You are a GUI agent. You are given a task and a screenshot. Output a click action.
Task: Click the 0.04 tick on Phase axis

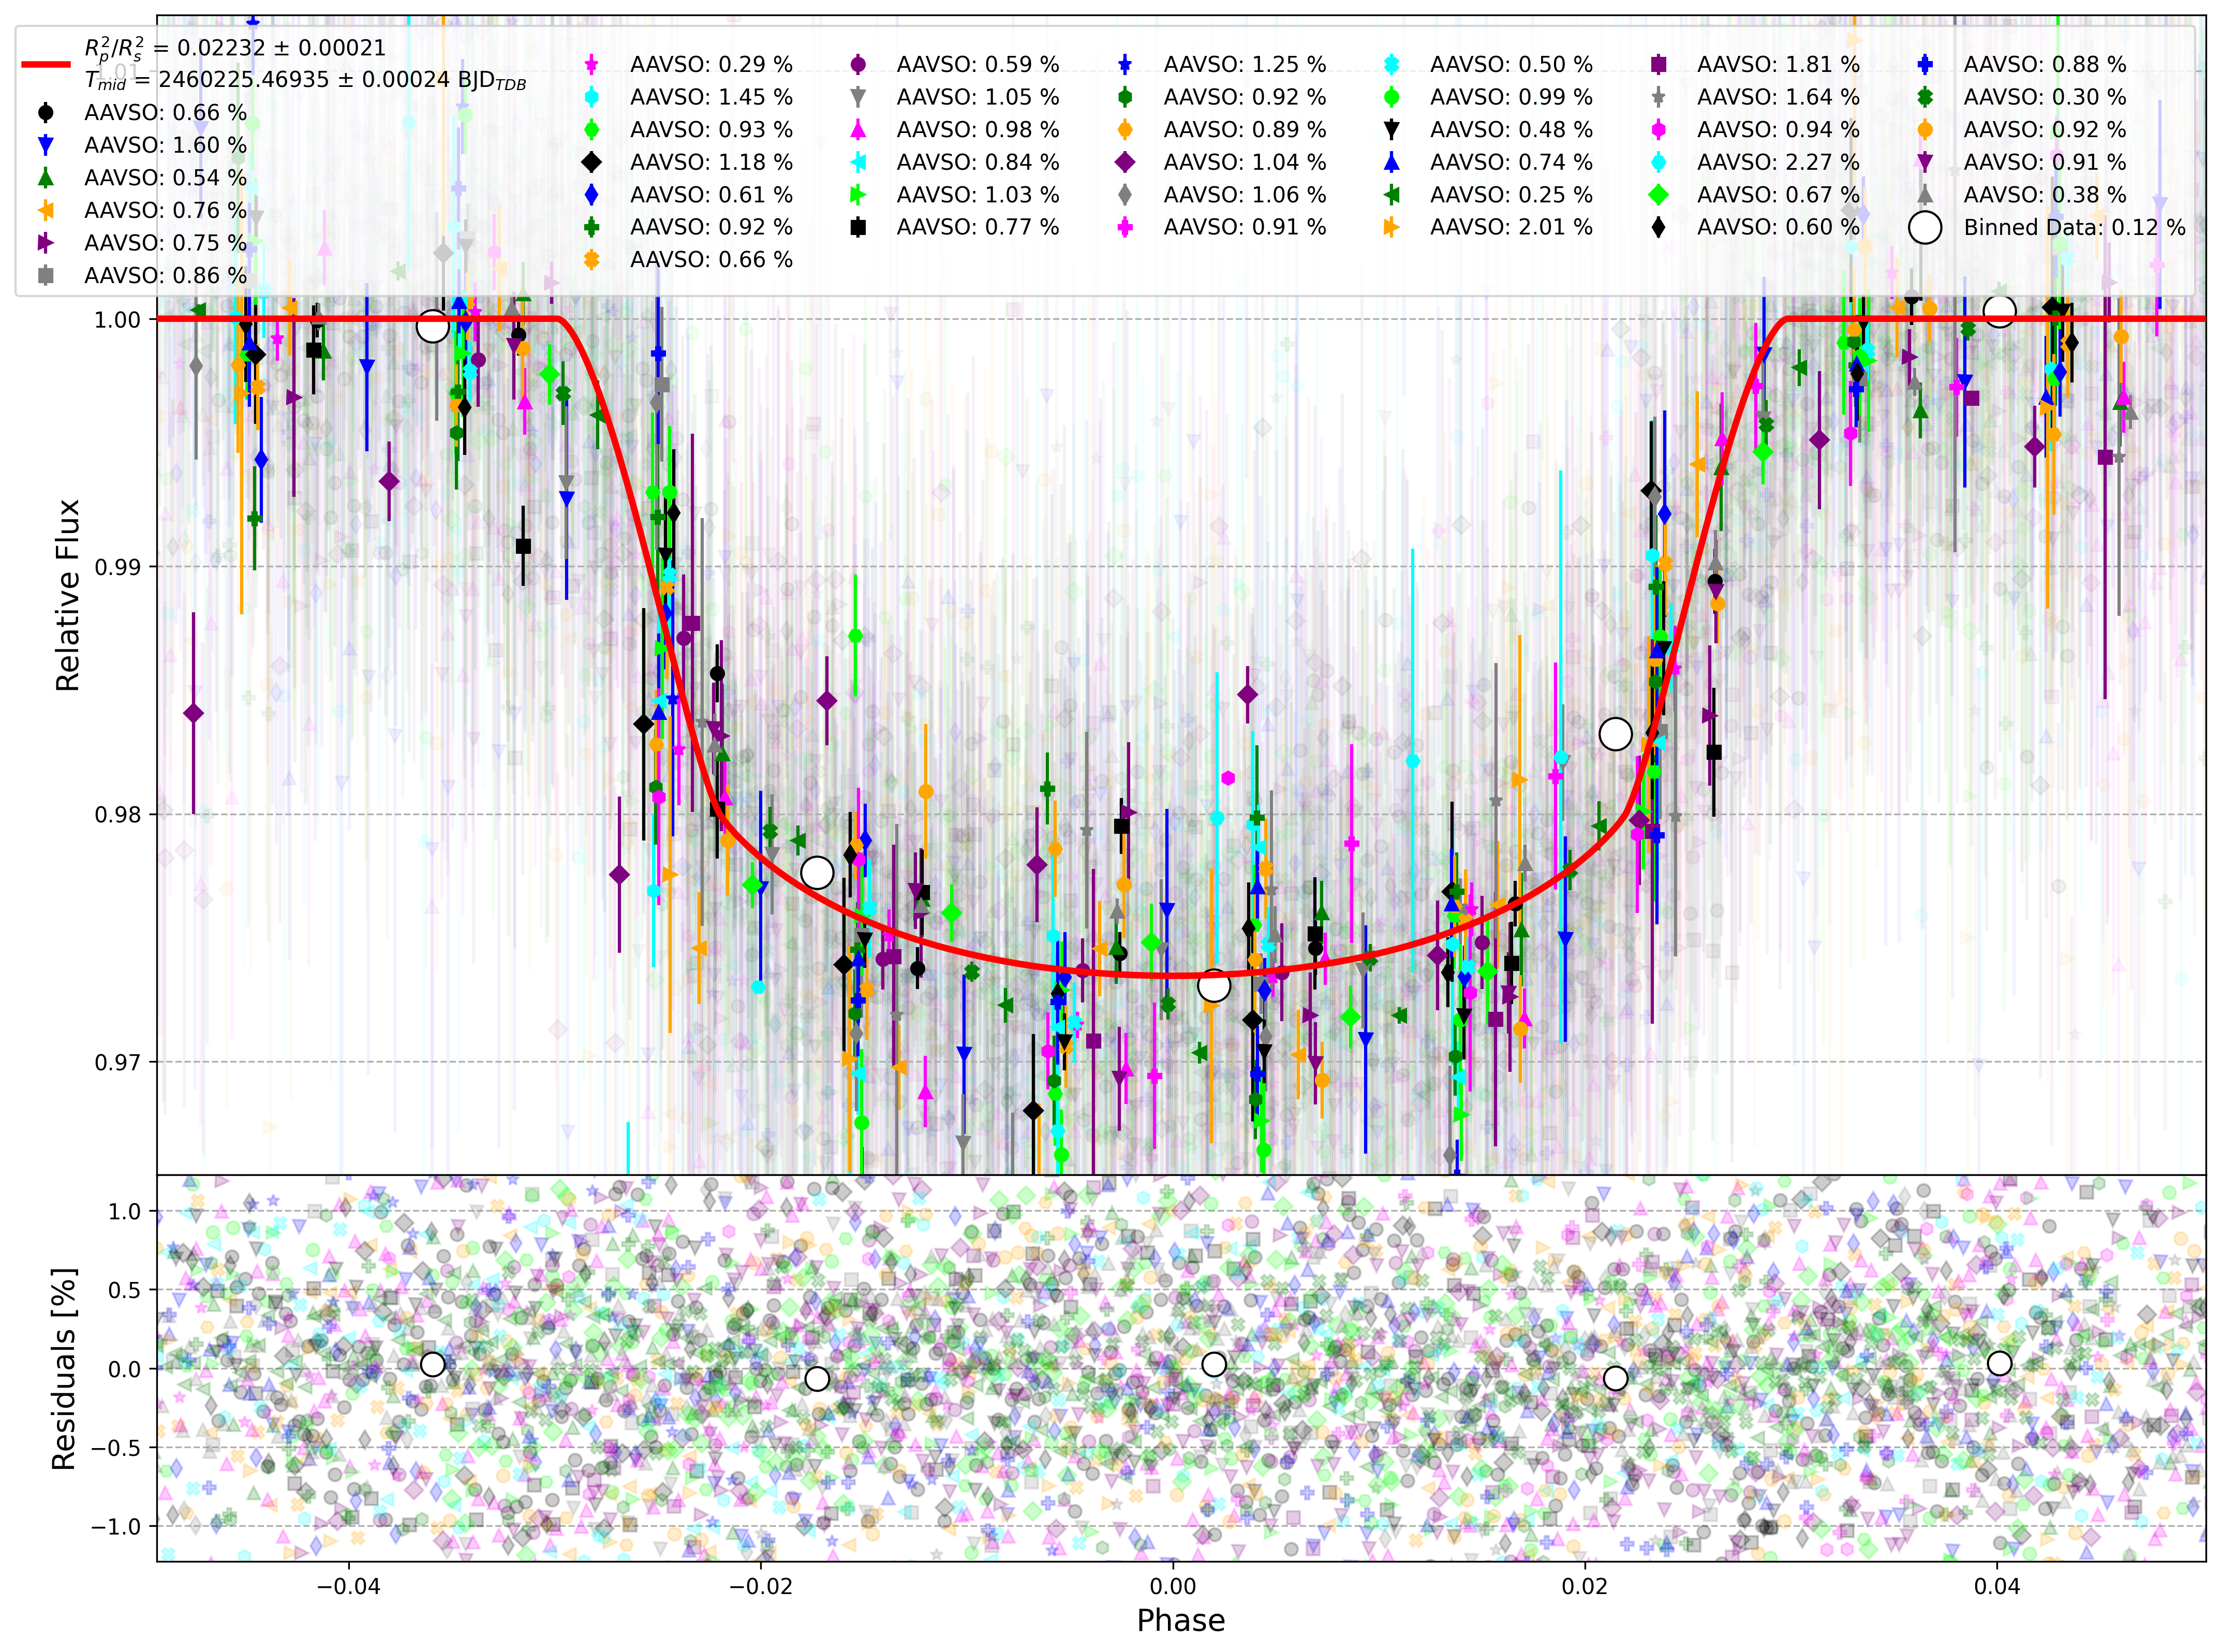point(1997,1586)
